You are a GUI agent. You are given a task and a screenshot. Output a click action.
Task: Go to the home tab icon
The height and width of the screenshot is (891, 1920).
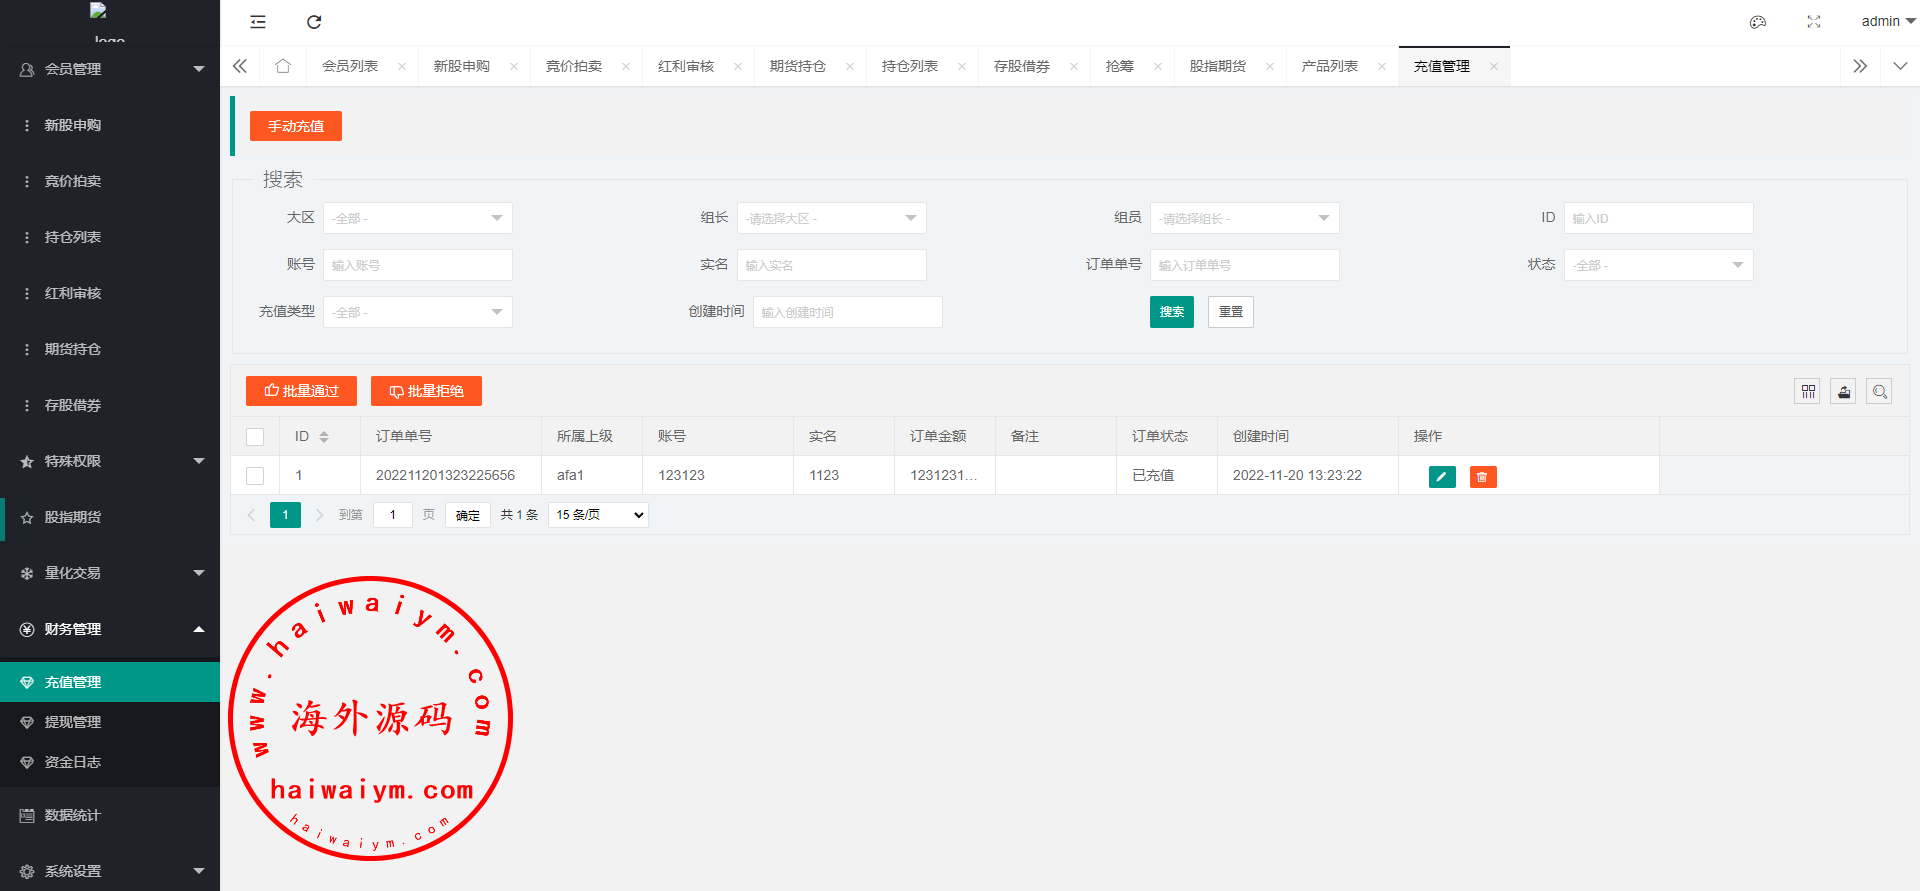tap(283, 66)
